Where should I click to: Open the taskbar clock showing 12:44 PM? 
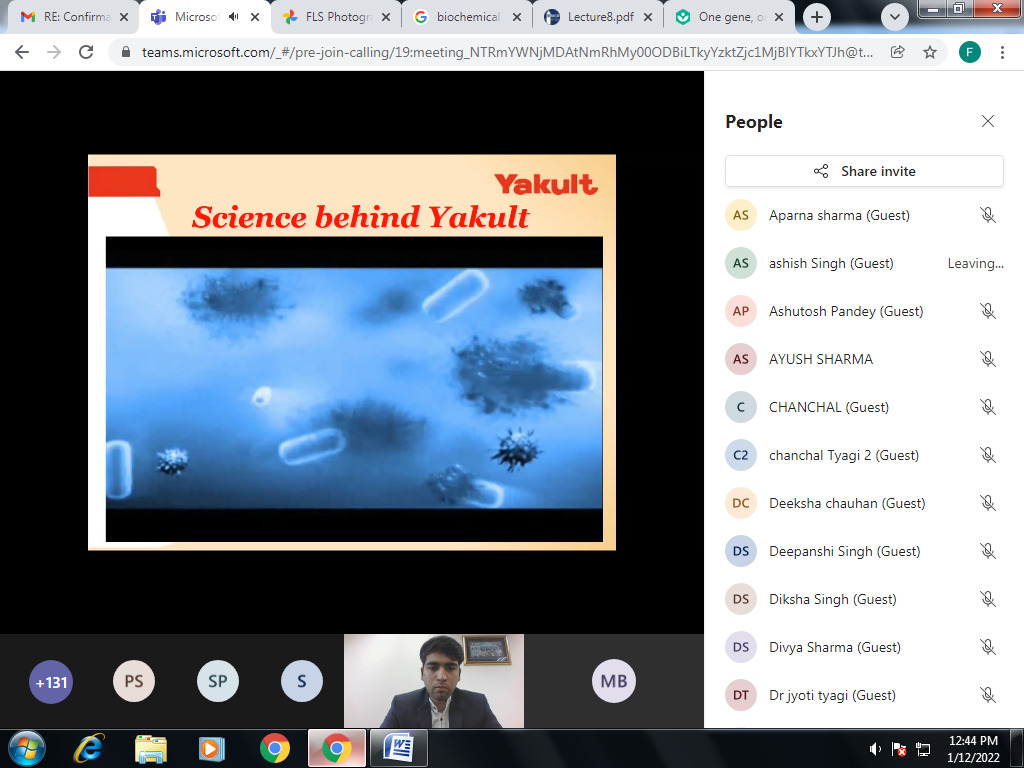point(973,748)
